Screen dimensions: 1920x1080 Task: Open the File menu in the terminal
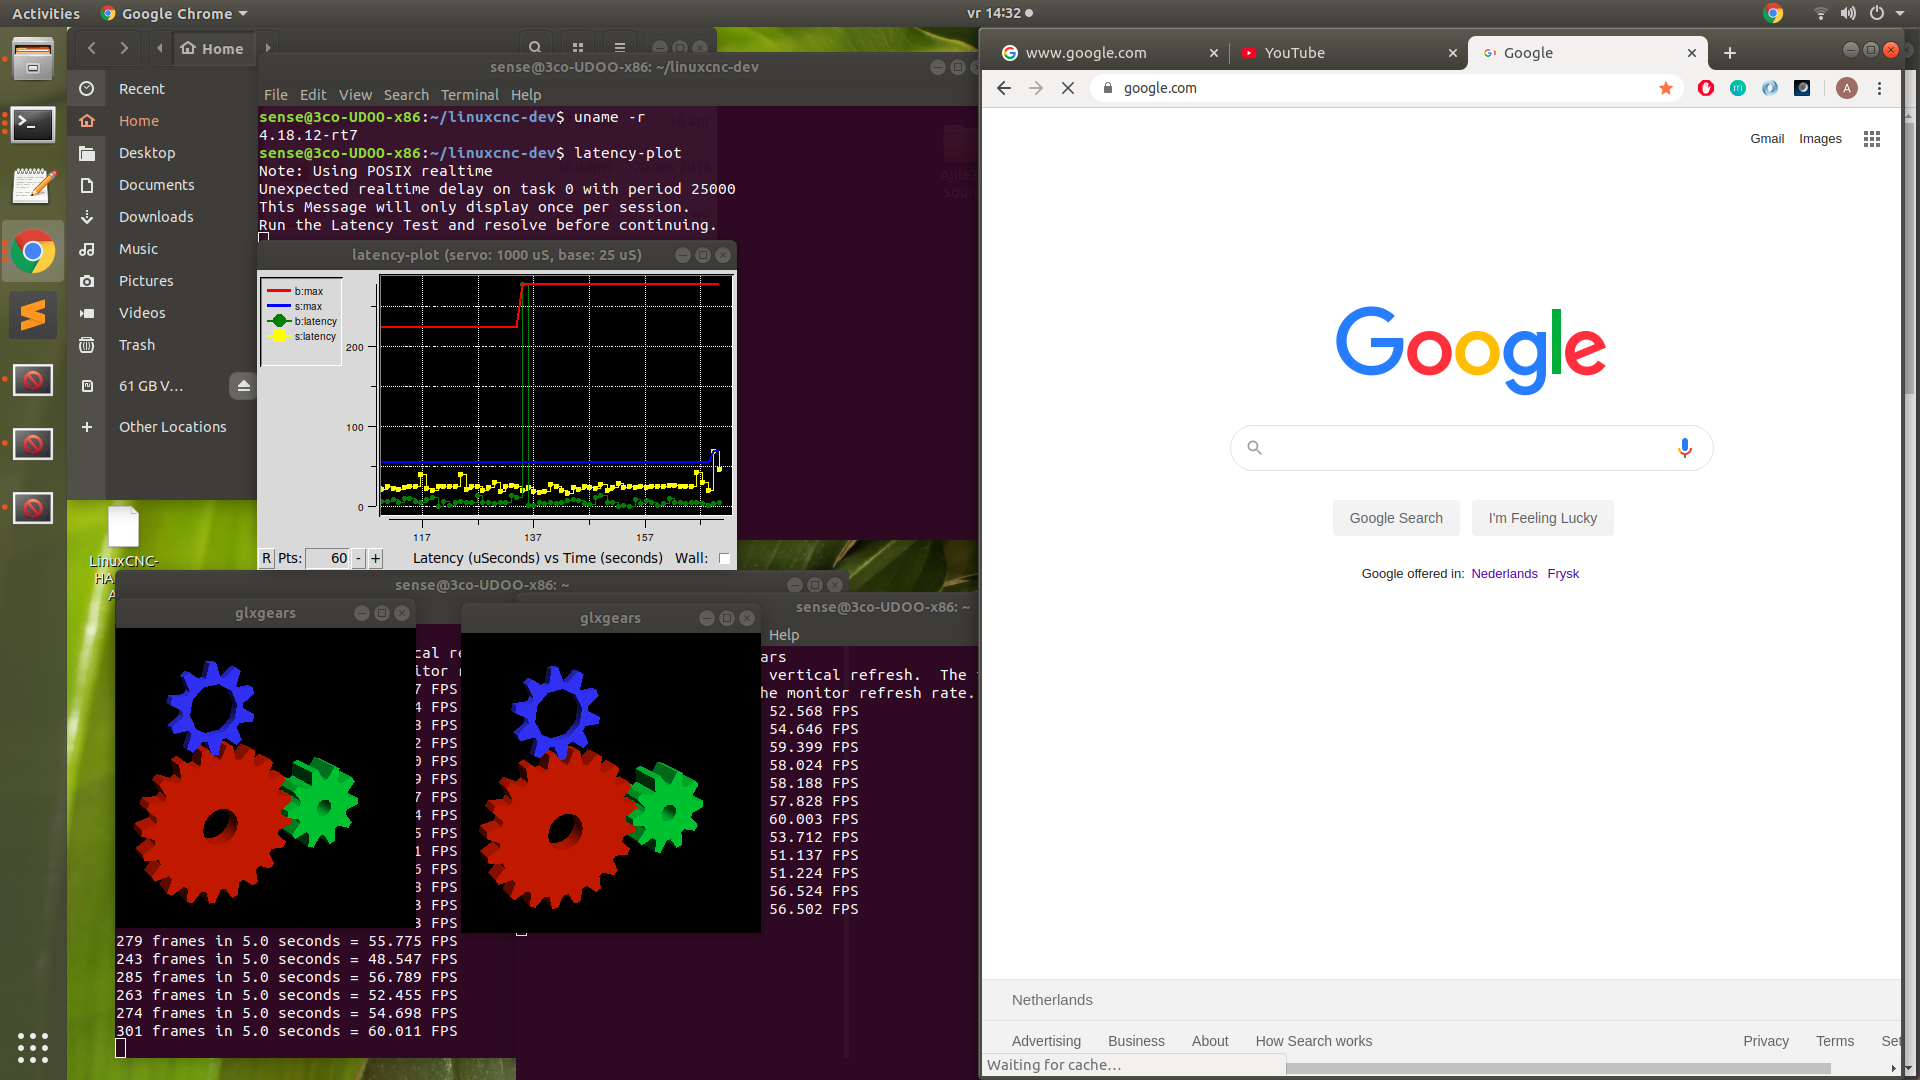[x=276, y=95]
